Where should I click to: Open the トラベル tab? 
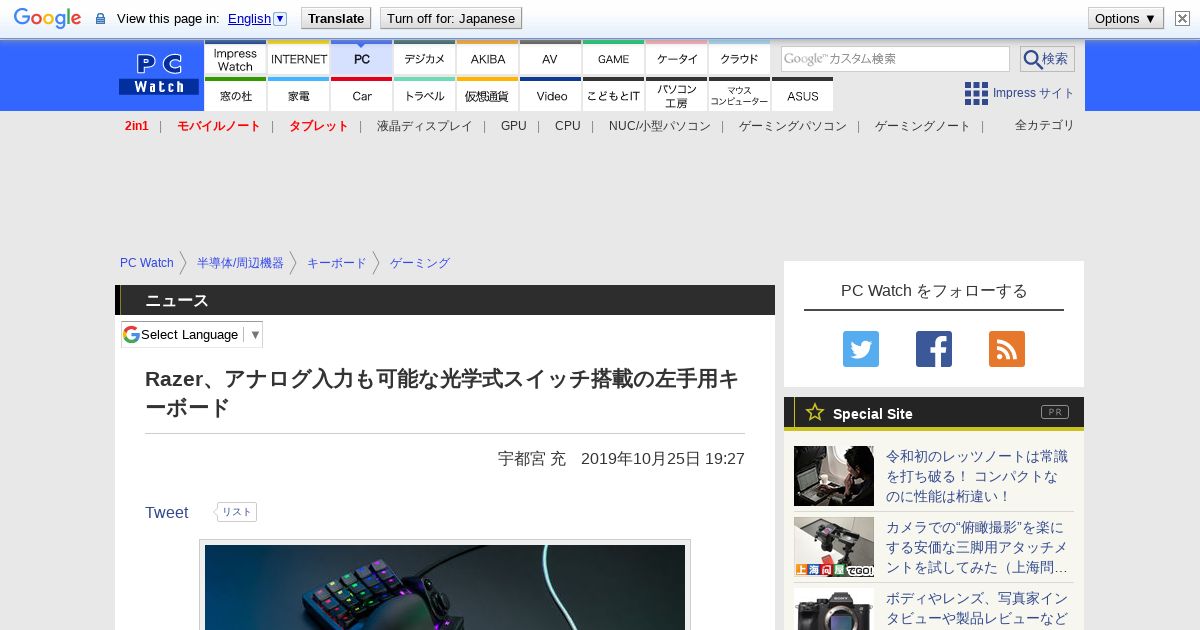tap(425, 95)
